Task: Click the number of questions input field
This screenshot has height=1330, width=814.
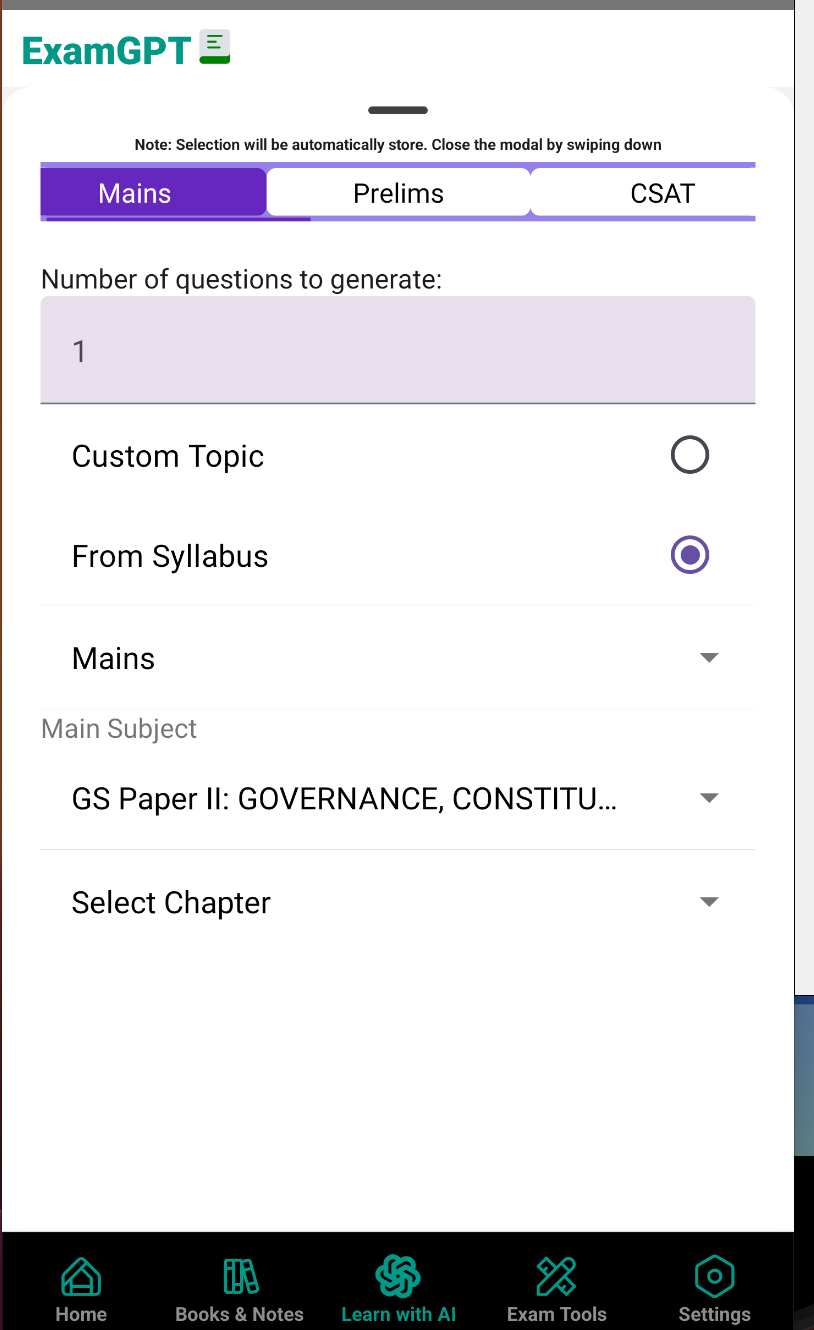Action: [x=398, y=349]
